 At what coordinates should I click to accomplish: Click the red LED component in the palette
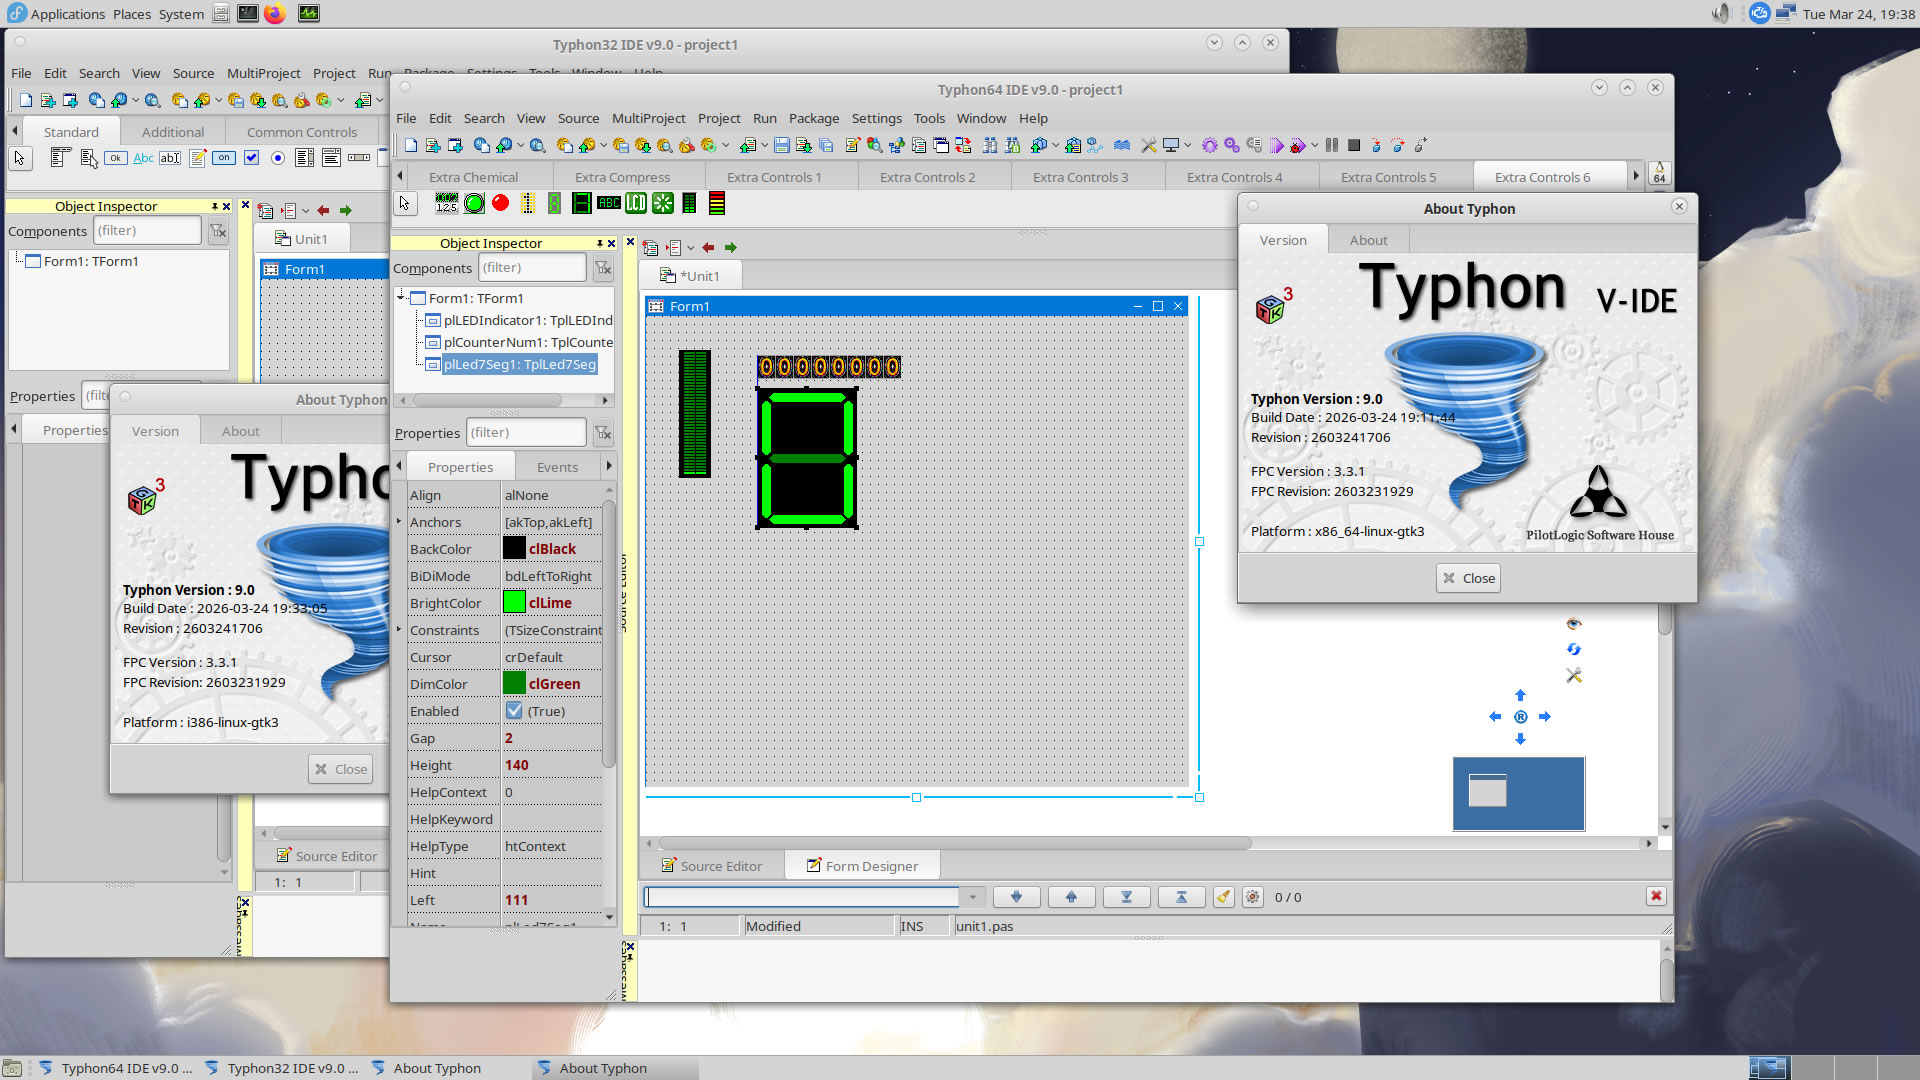pos(500,204)
